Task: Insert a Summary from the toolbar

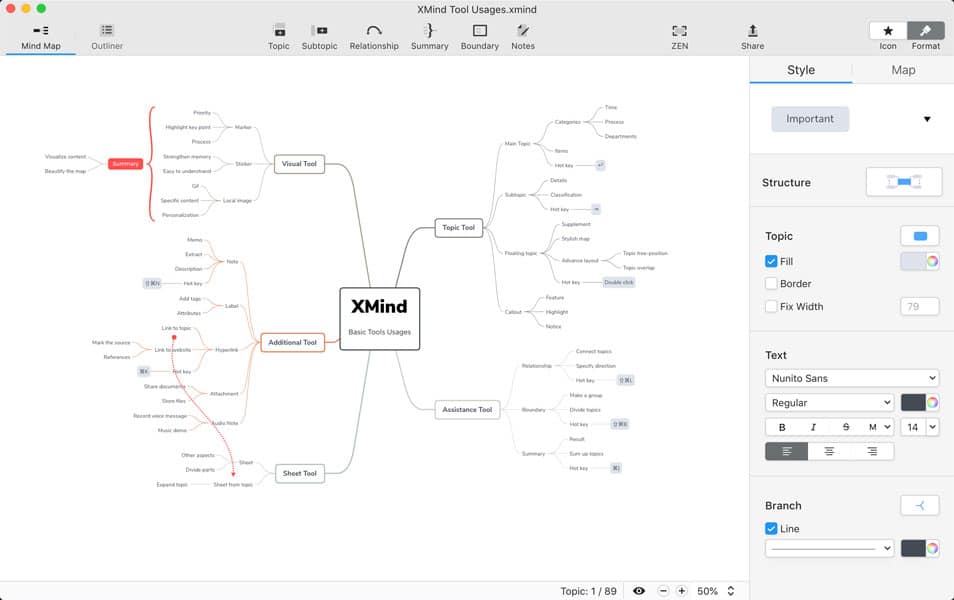Action: (x=429, y=34)
